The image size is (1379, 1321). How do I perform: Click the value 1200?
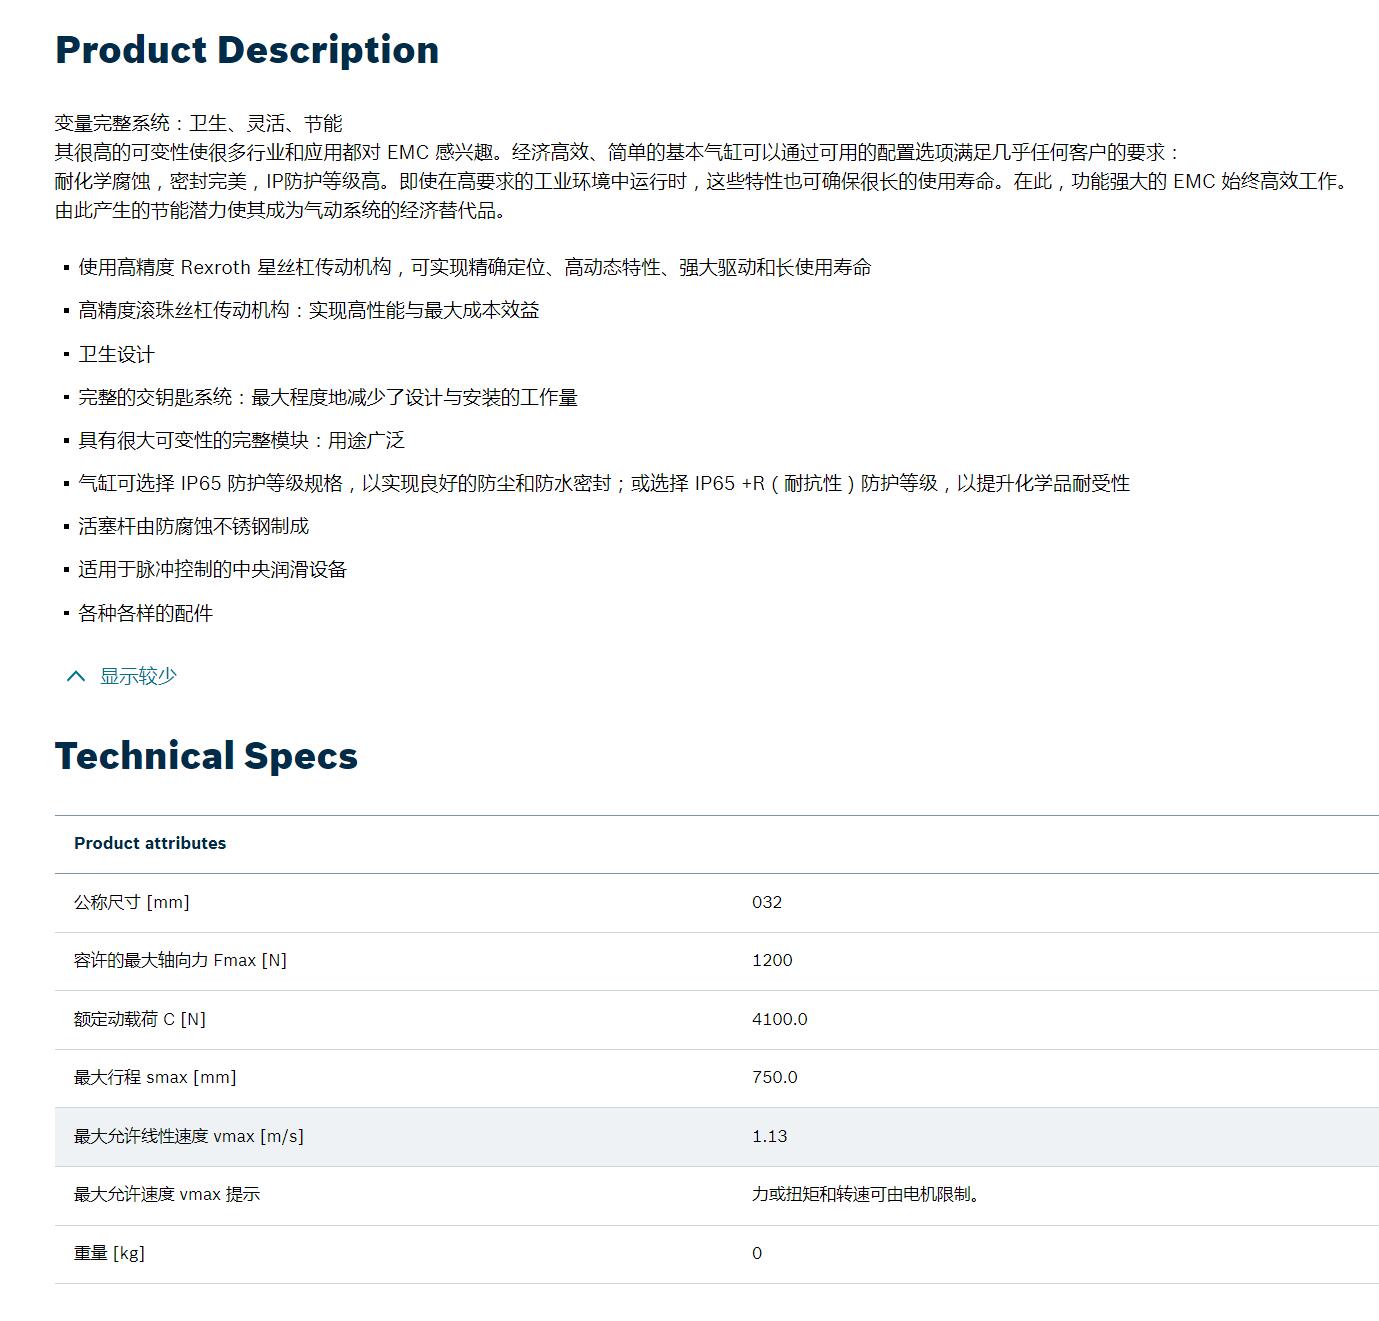click(772, 960)
